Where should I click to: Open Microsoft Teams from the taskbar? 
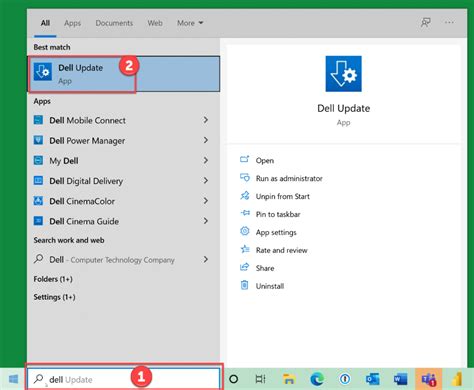point(429,379)
